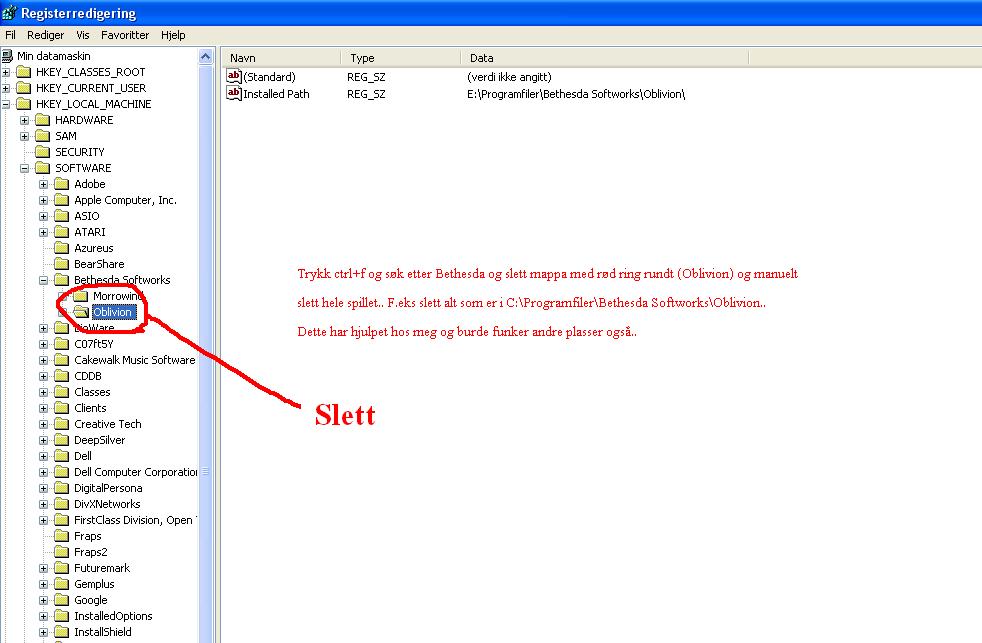Click the Fraps2 folder icon
Viewport: 982px width, 643px height.
[x=62, y=552]
